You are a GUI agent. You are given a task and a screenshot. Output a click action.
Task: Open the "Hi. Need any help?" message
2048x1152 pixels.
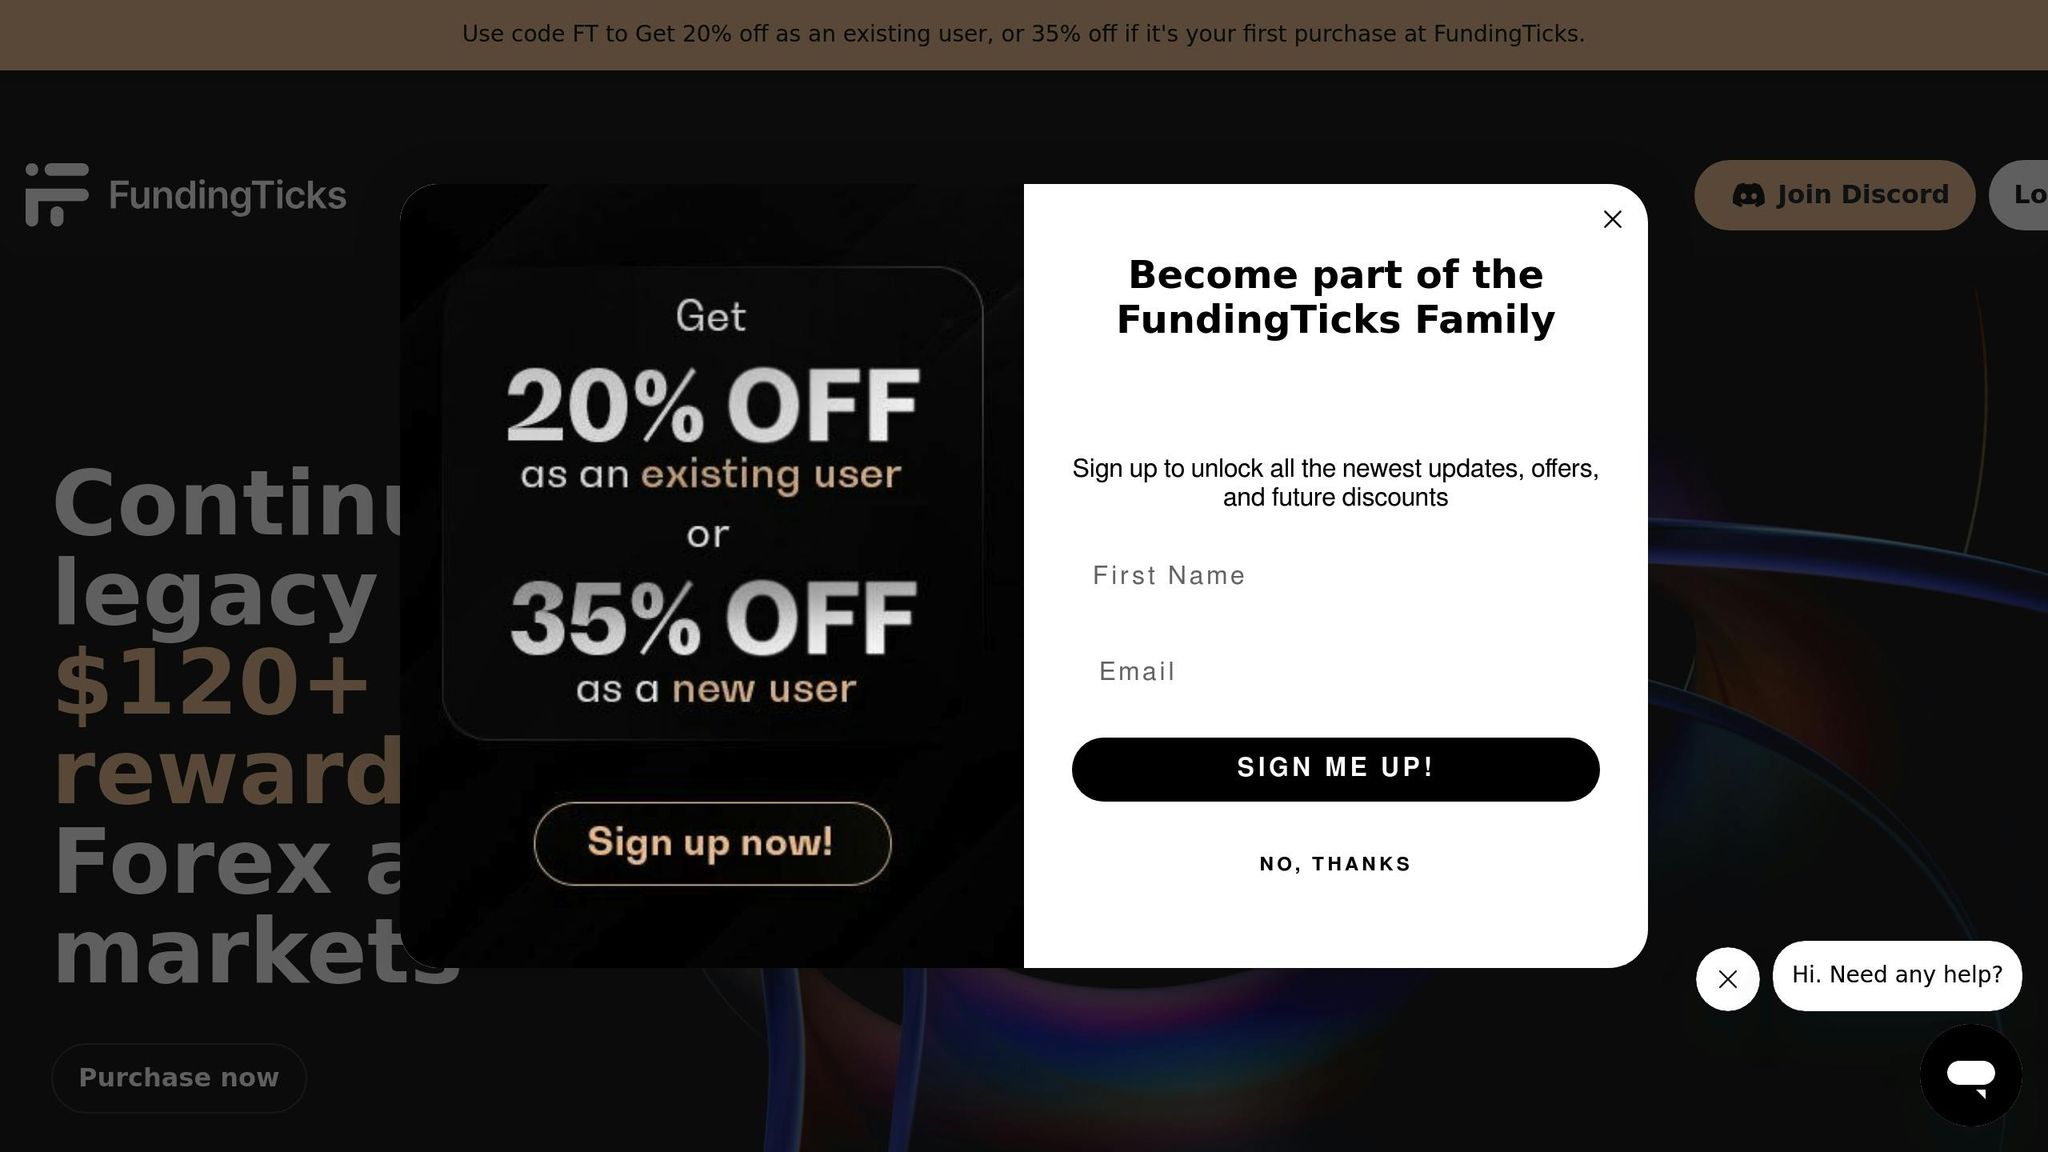click(x=1896, y=975)
